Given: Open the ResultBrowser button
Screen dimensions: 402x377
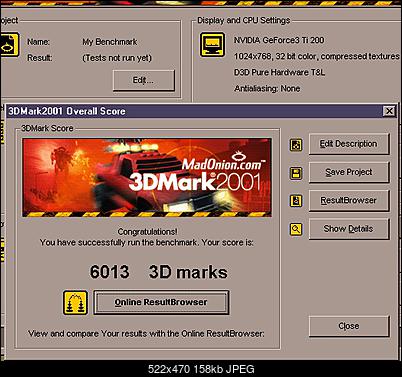Looking at the screenshot, I should pyautogui.click(x=349, y=200).
